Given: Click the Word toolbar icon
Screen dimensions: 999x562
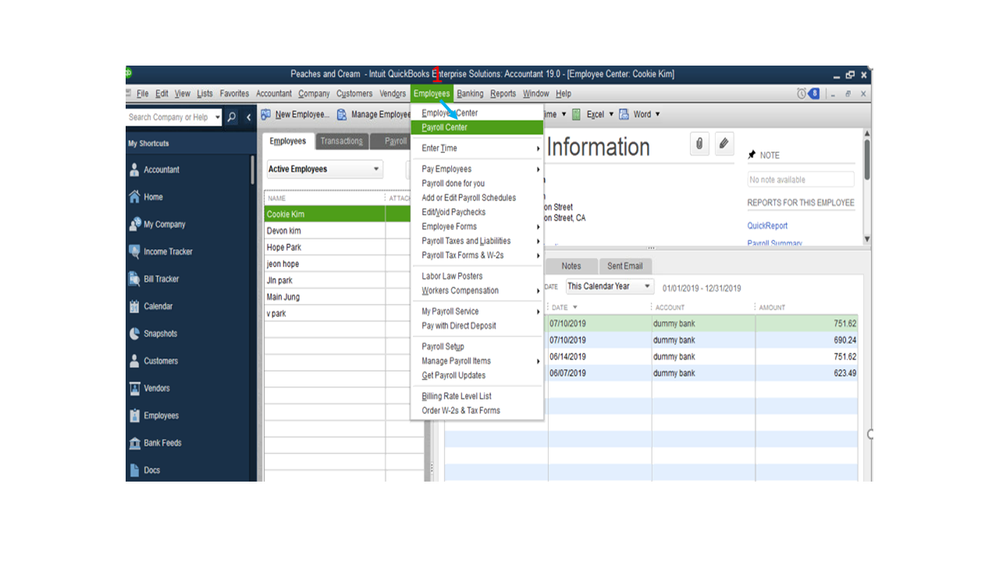Looking at the screenshot, I should (x=624, y=115).
